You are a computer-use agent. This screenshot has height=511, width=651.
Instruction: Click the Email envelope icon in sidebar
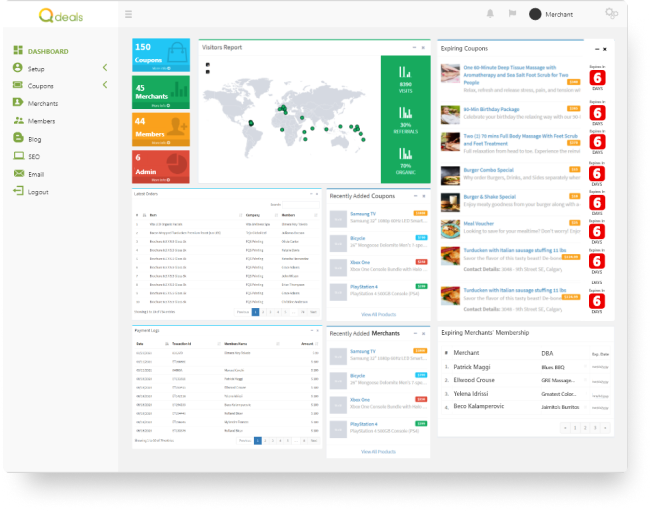[18, 174]
